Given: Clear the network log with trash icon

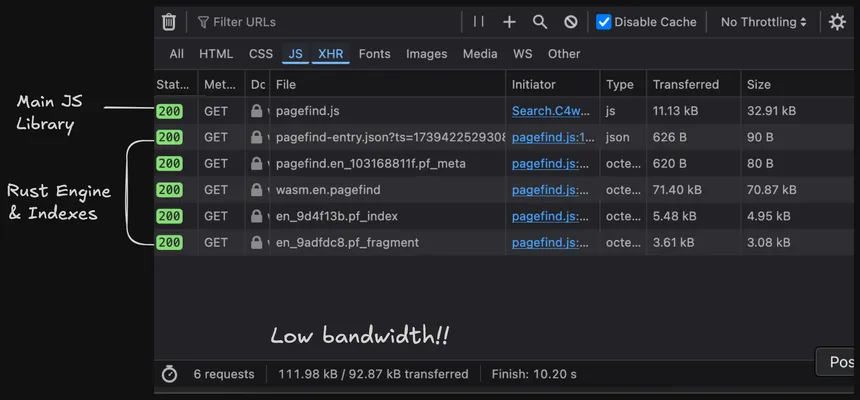Looking at the screenshot, I should click(x=169, y=22).
